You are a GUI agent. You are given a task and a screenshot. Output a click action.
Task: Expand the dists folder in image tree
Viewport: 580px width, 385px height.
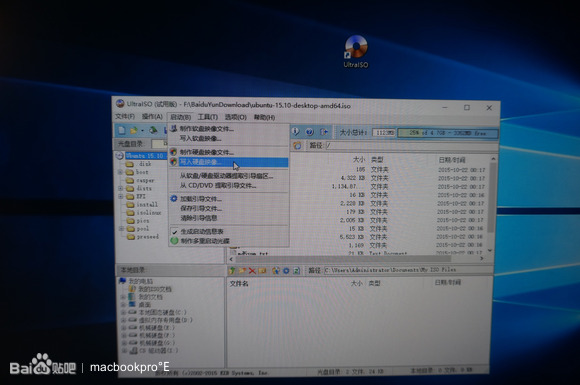tap(121, 188)
